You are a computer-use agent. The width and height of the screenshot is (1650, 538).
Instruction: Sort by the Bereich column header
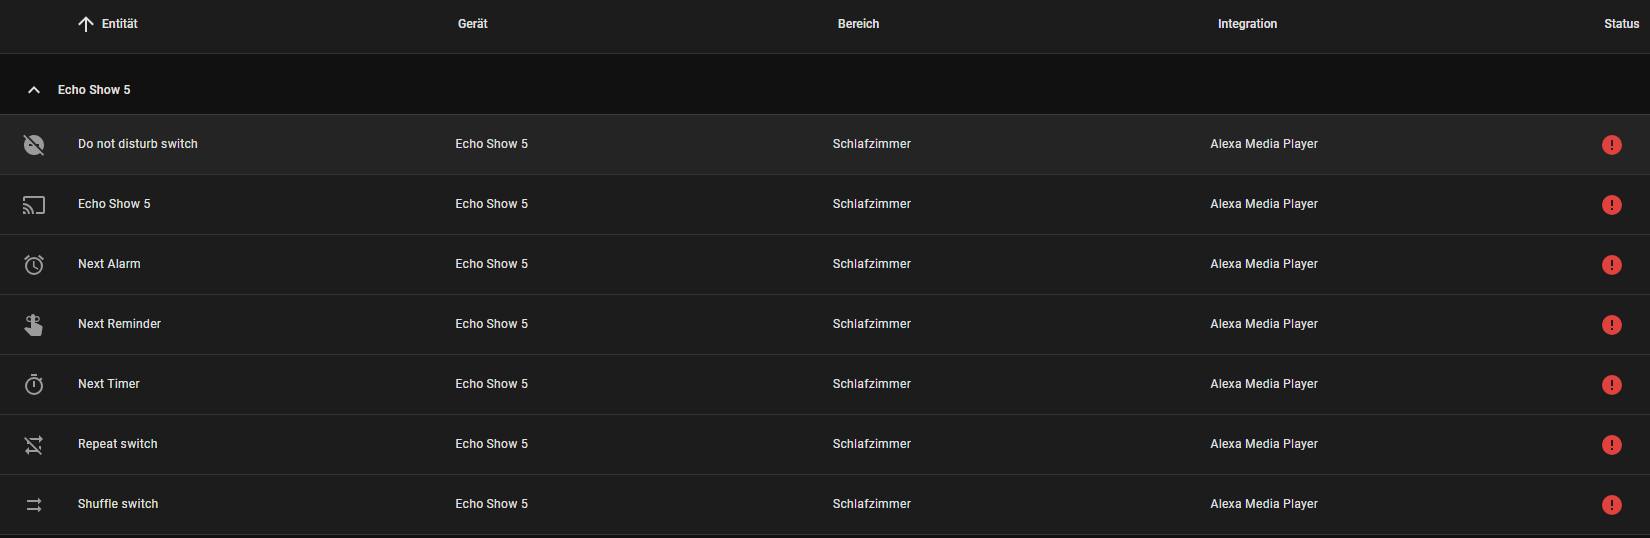[858, 24]
